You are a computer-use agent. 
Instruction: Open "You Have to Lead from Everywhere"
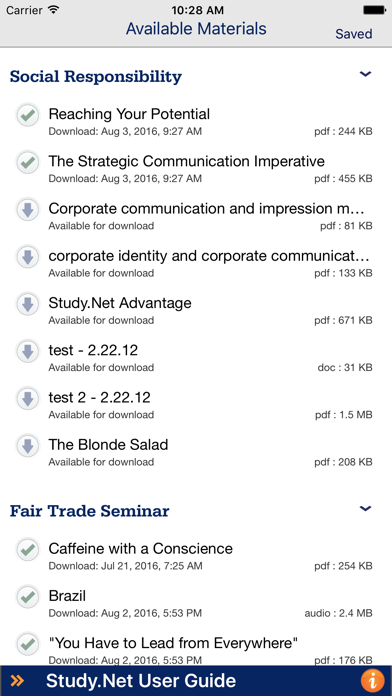coord(196,647)
